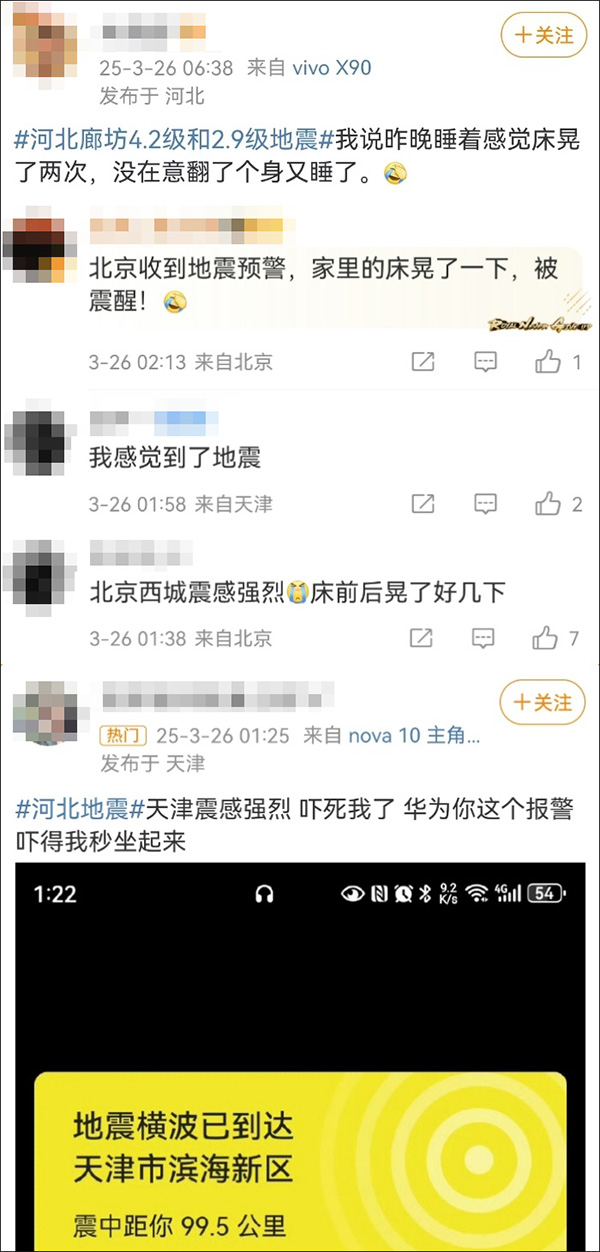
Task: Like the 我感觉到了地震 comment
Action: click(x=558, y=504)
